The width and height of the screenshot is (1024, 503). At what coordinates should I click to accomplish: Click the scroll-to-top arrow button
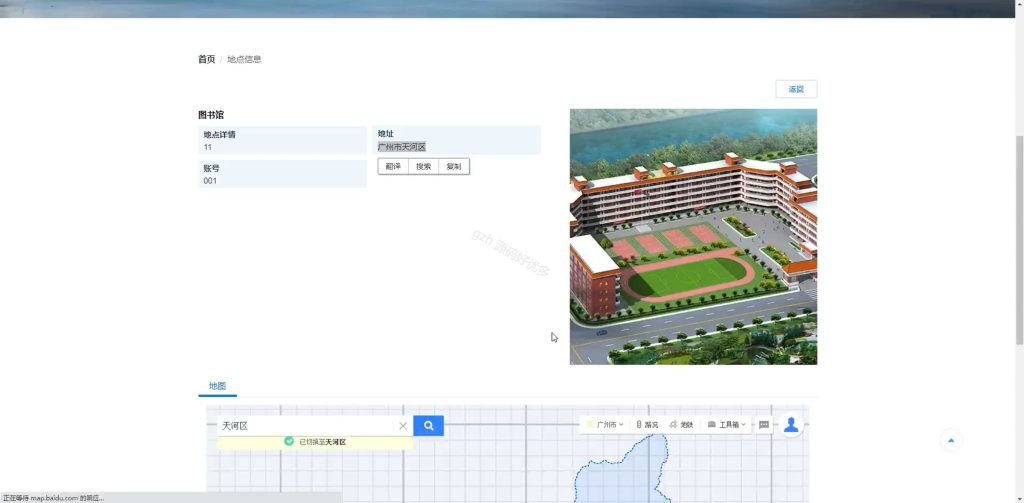(x=951, y=440)
